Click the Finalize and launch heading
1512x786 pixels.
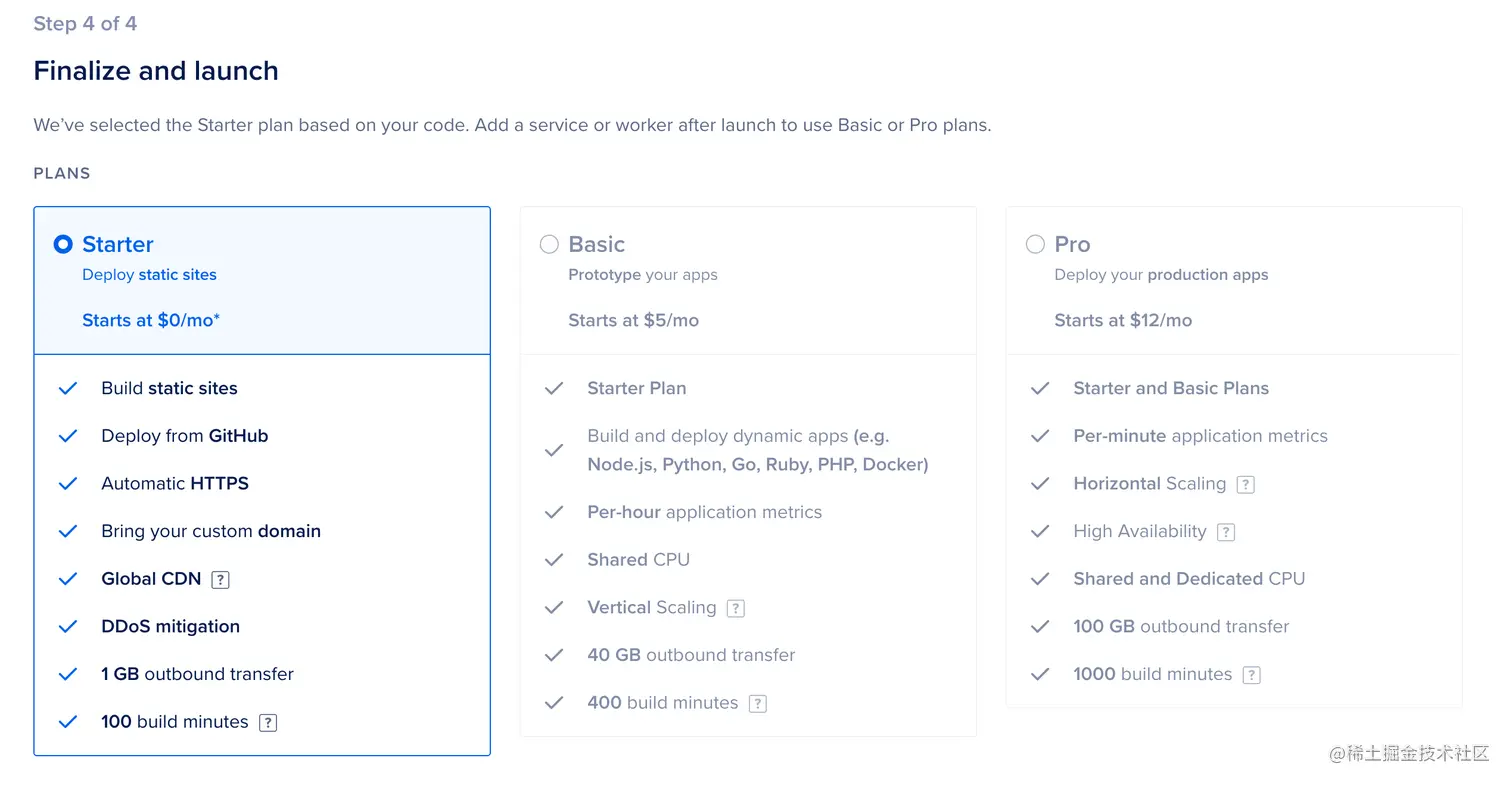[x=156, y=71]
